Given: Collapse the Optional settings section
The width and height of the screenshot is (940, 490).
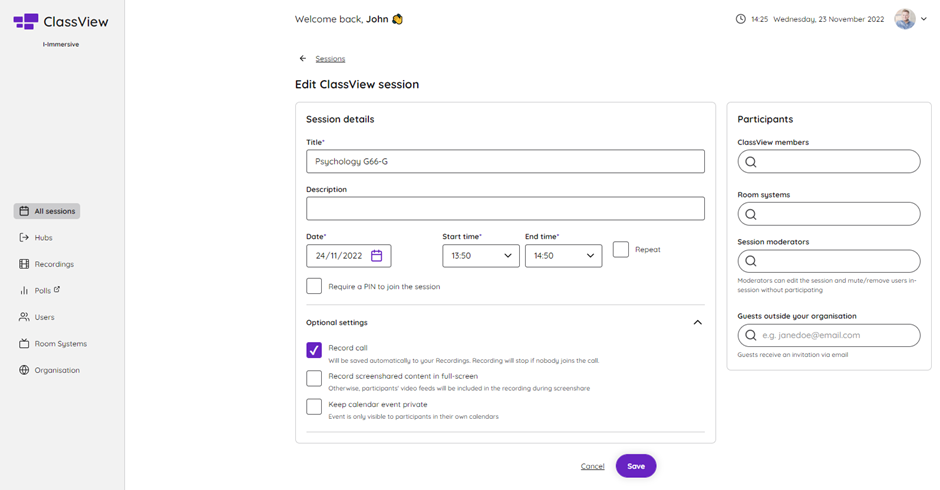Looking at the screenshot, I should coord(698,322).
